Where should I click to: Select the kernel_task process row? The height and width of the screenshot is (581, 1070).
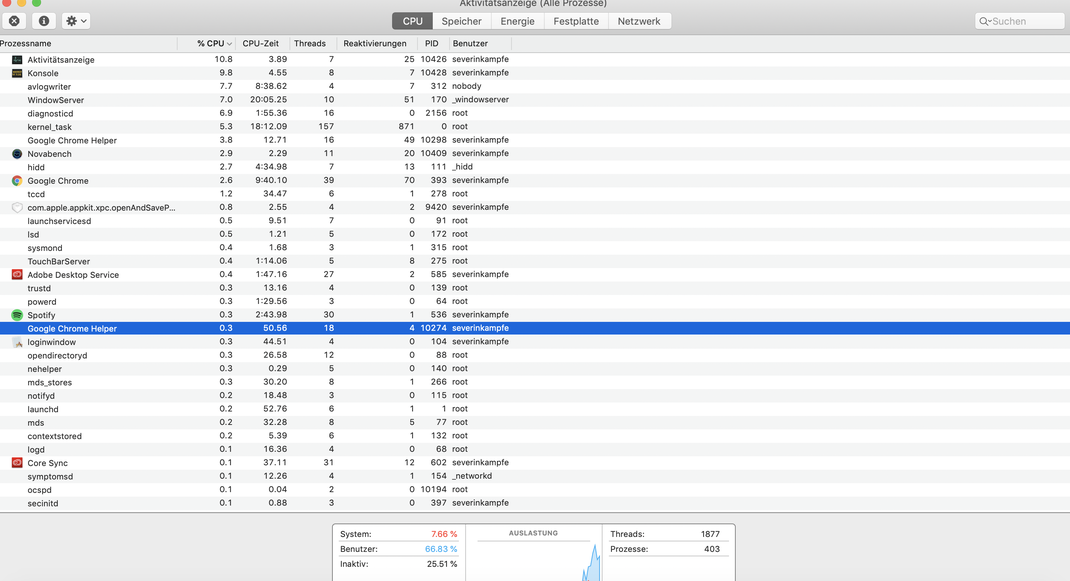tap(535, 127)
